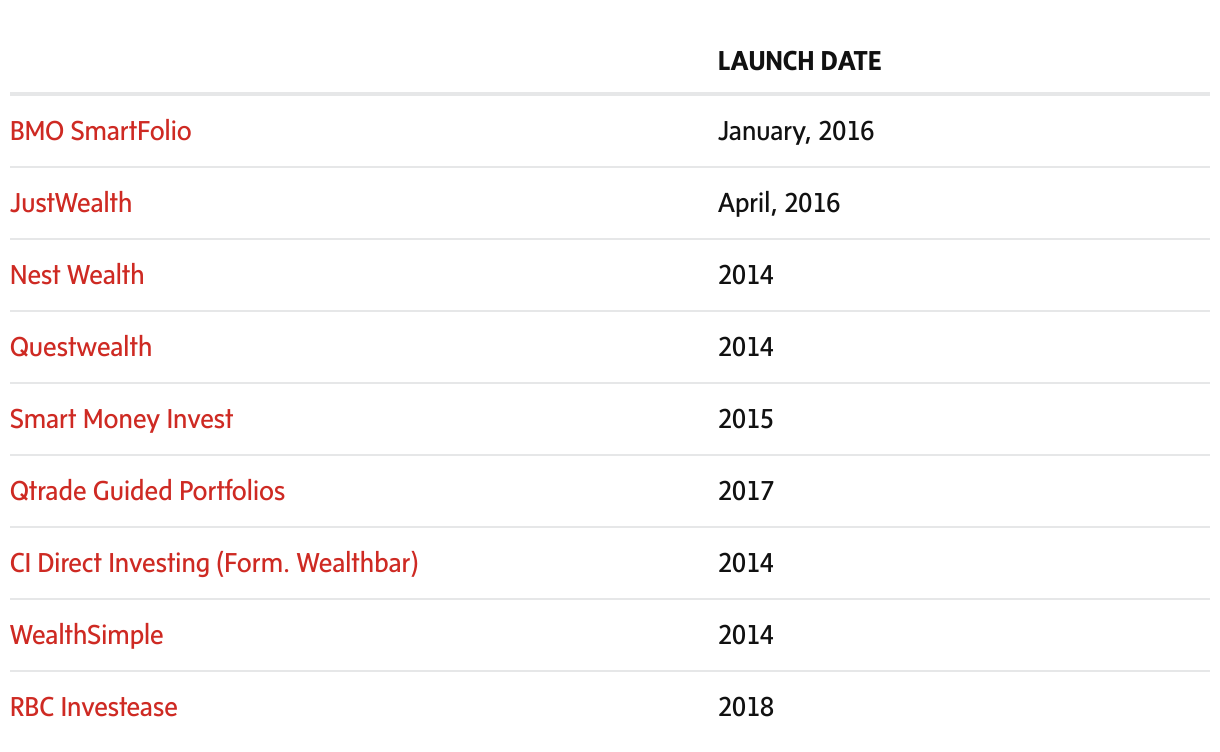Viewport: 1220px width, 752px height.
Task: Select the January, 2016 launch date cell
Action: click(795, 131)
